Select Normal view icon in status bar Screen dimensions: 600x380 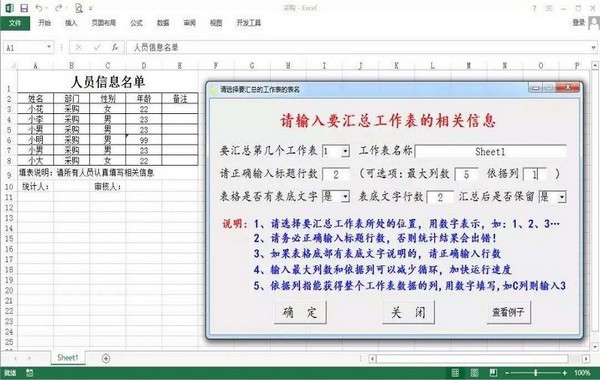point(455,373)
